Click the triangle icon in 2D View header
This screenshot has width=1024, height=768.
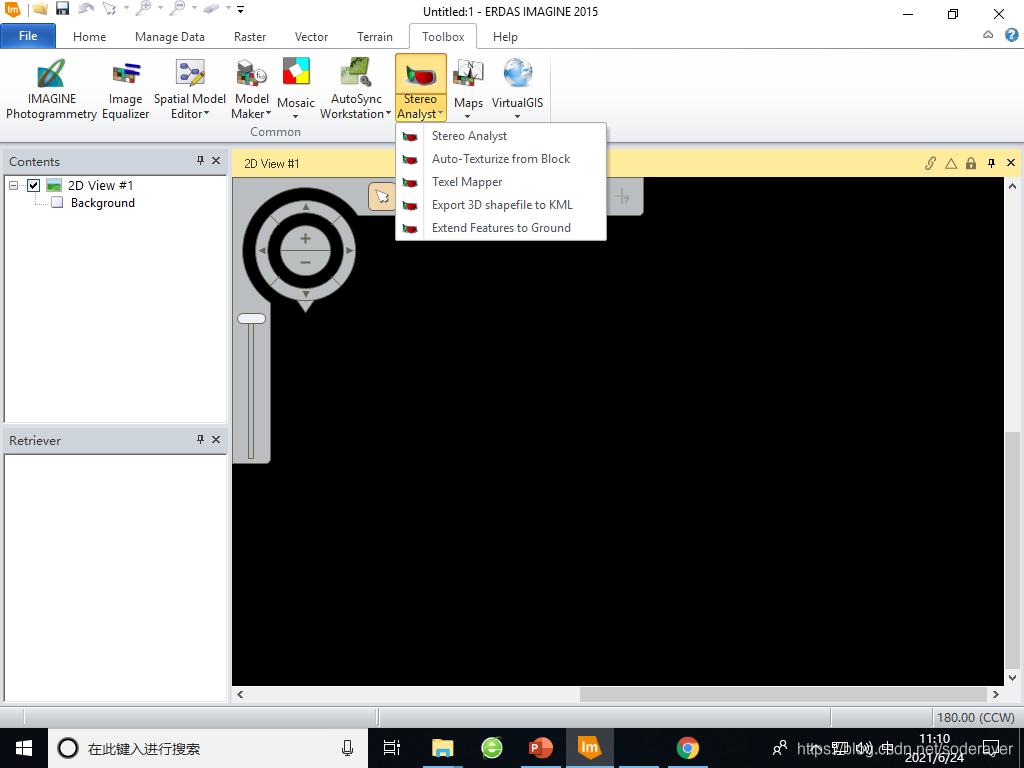(x=951, y=163)
